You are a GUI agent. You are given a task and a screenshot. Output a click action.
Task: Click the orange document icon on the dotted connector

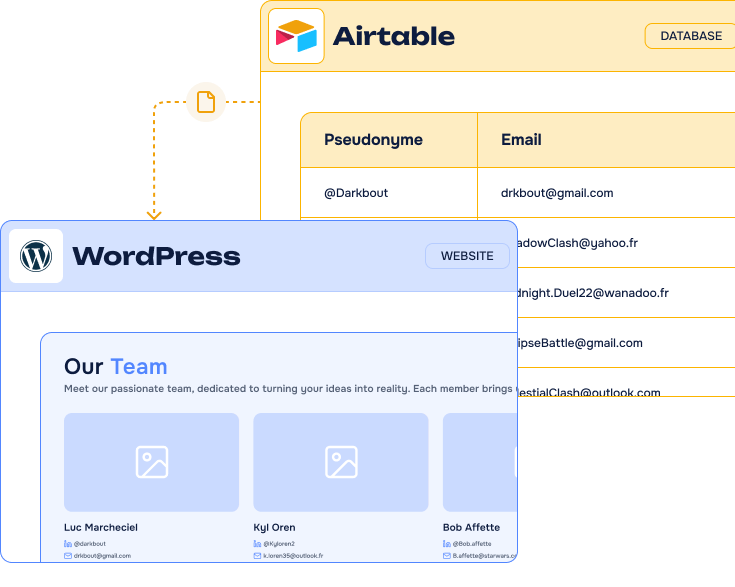coord(206,102)
